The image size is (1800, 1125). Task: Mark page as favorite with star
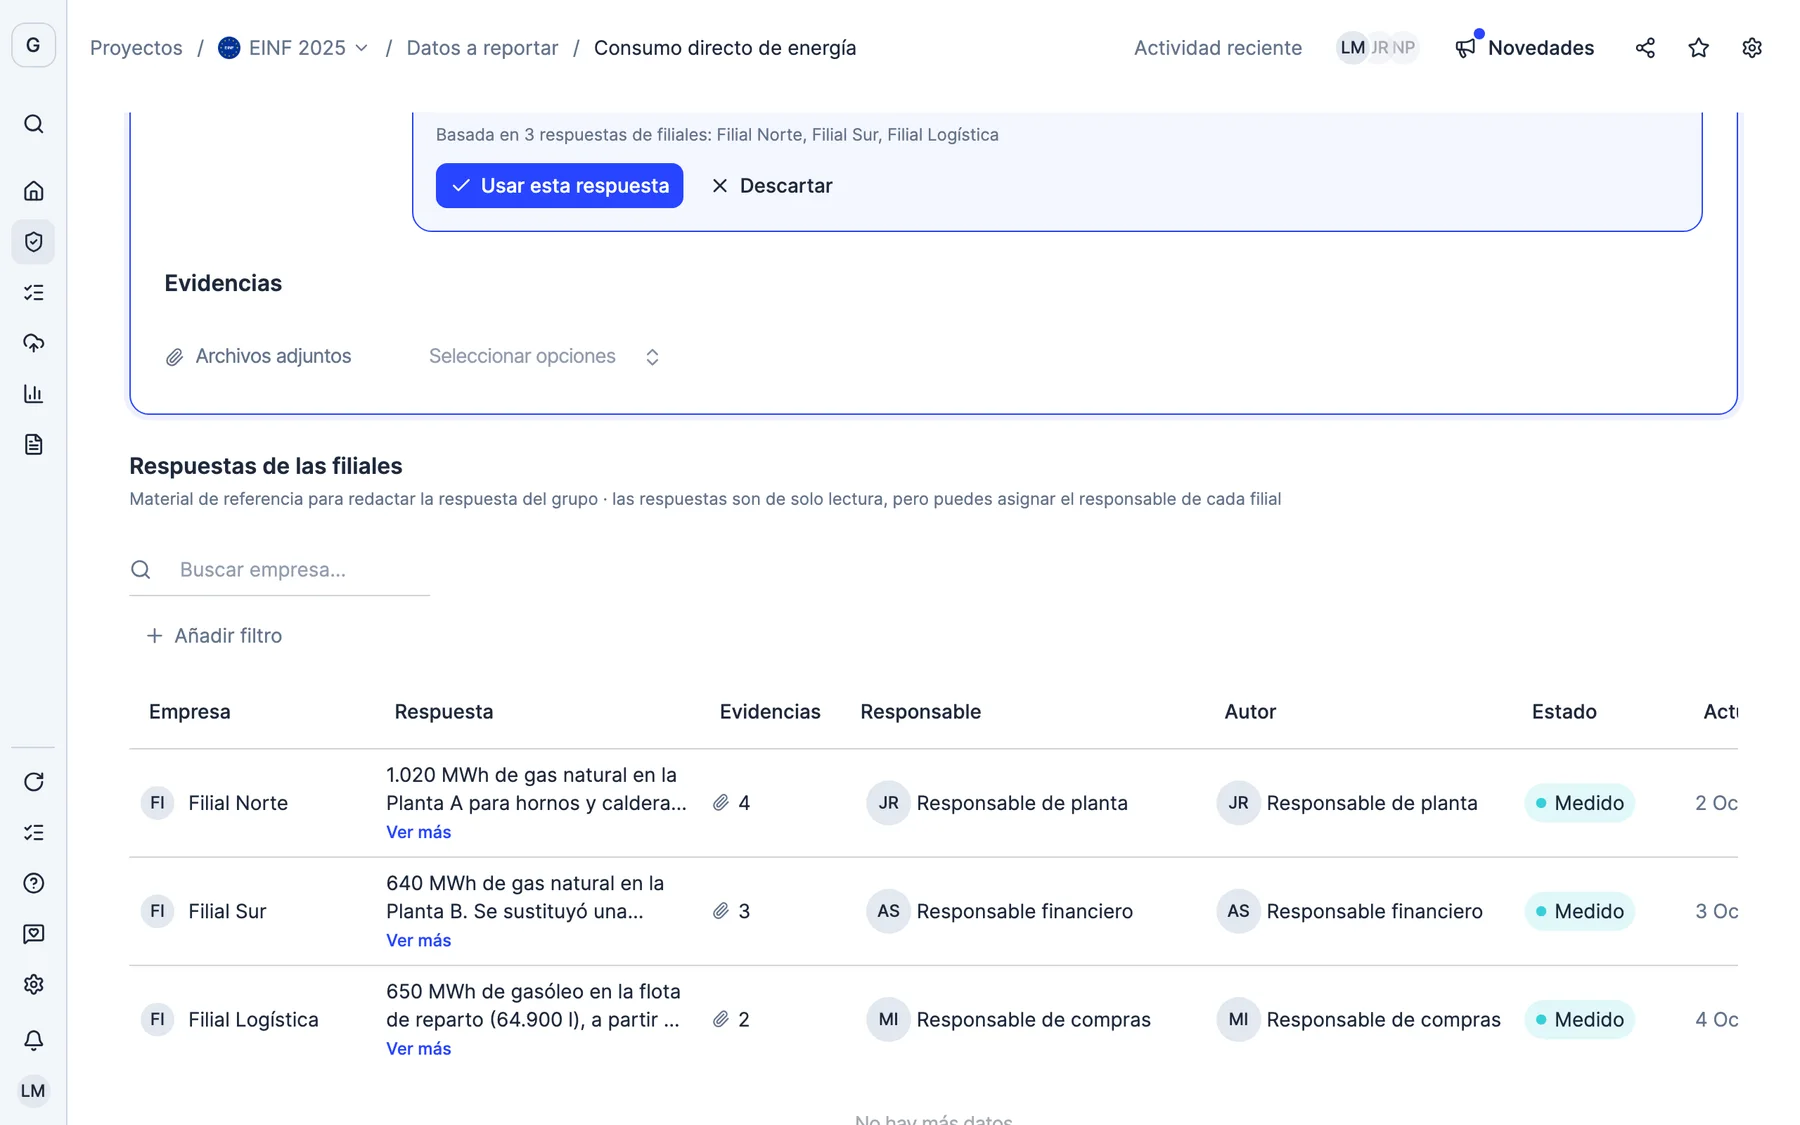[1698, 48]
